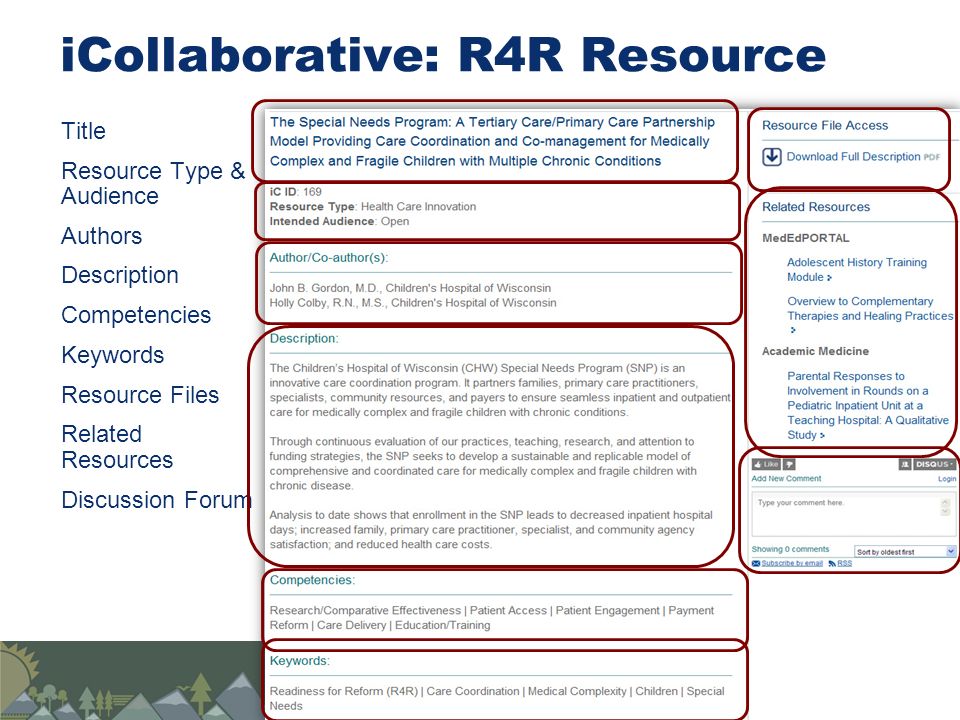Click the download arrow icon for Full Description
The width and height of the screenshot is (960, 720).
(x=771, y=157)
